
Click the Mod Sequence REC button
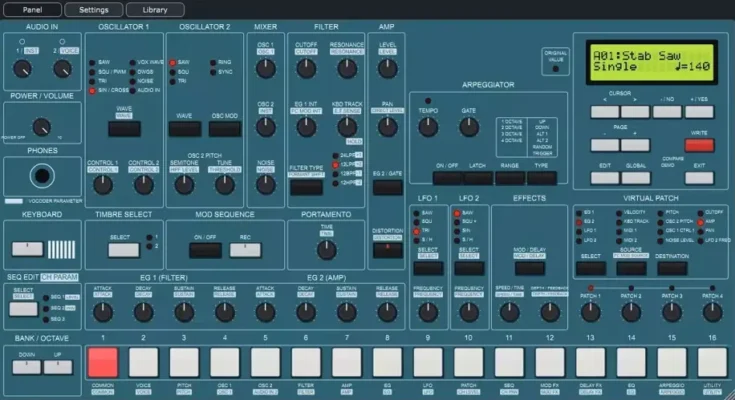245,250
